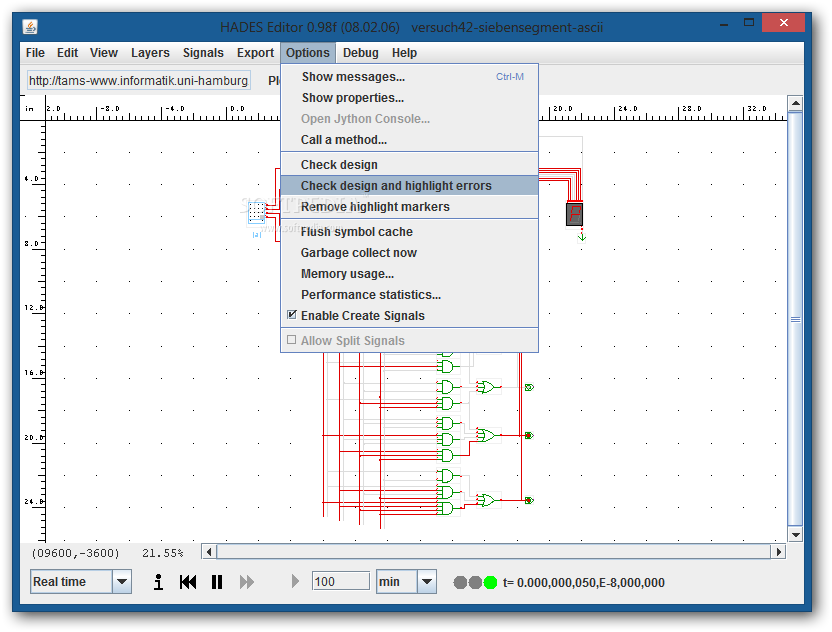Click the bottom output pin connector
Screen dimensions: 832x632
click(529, 500)
